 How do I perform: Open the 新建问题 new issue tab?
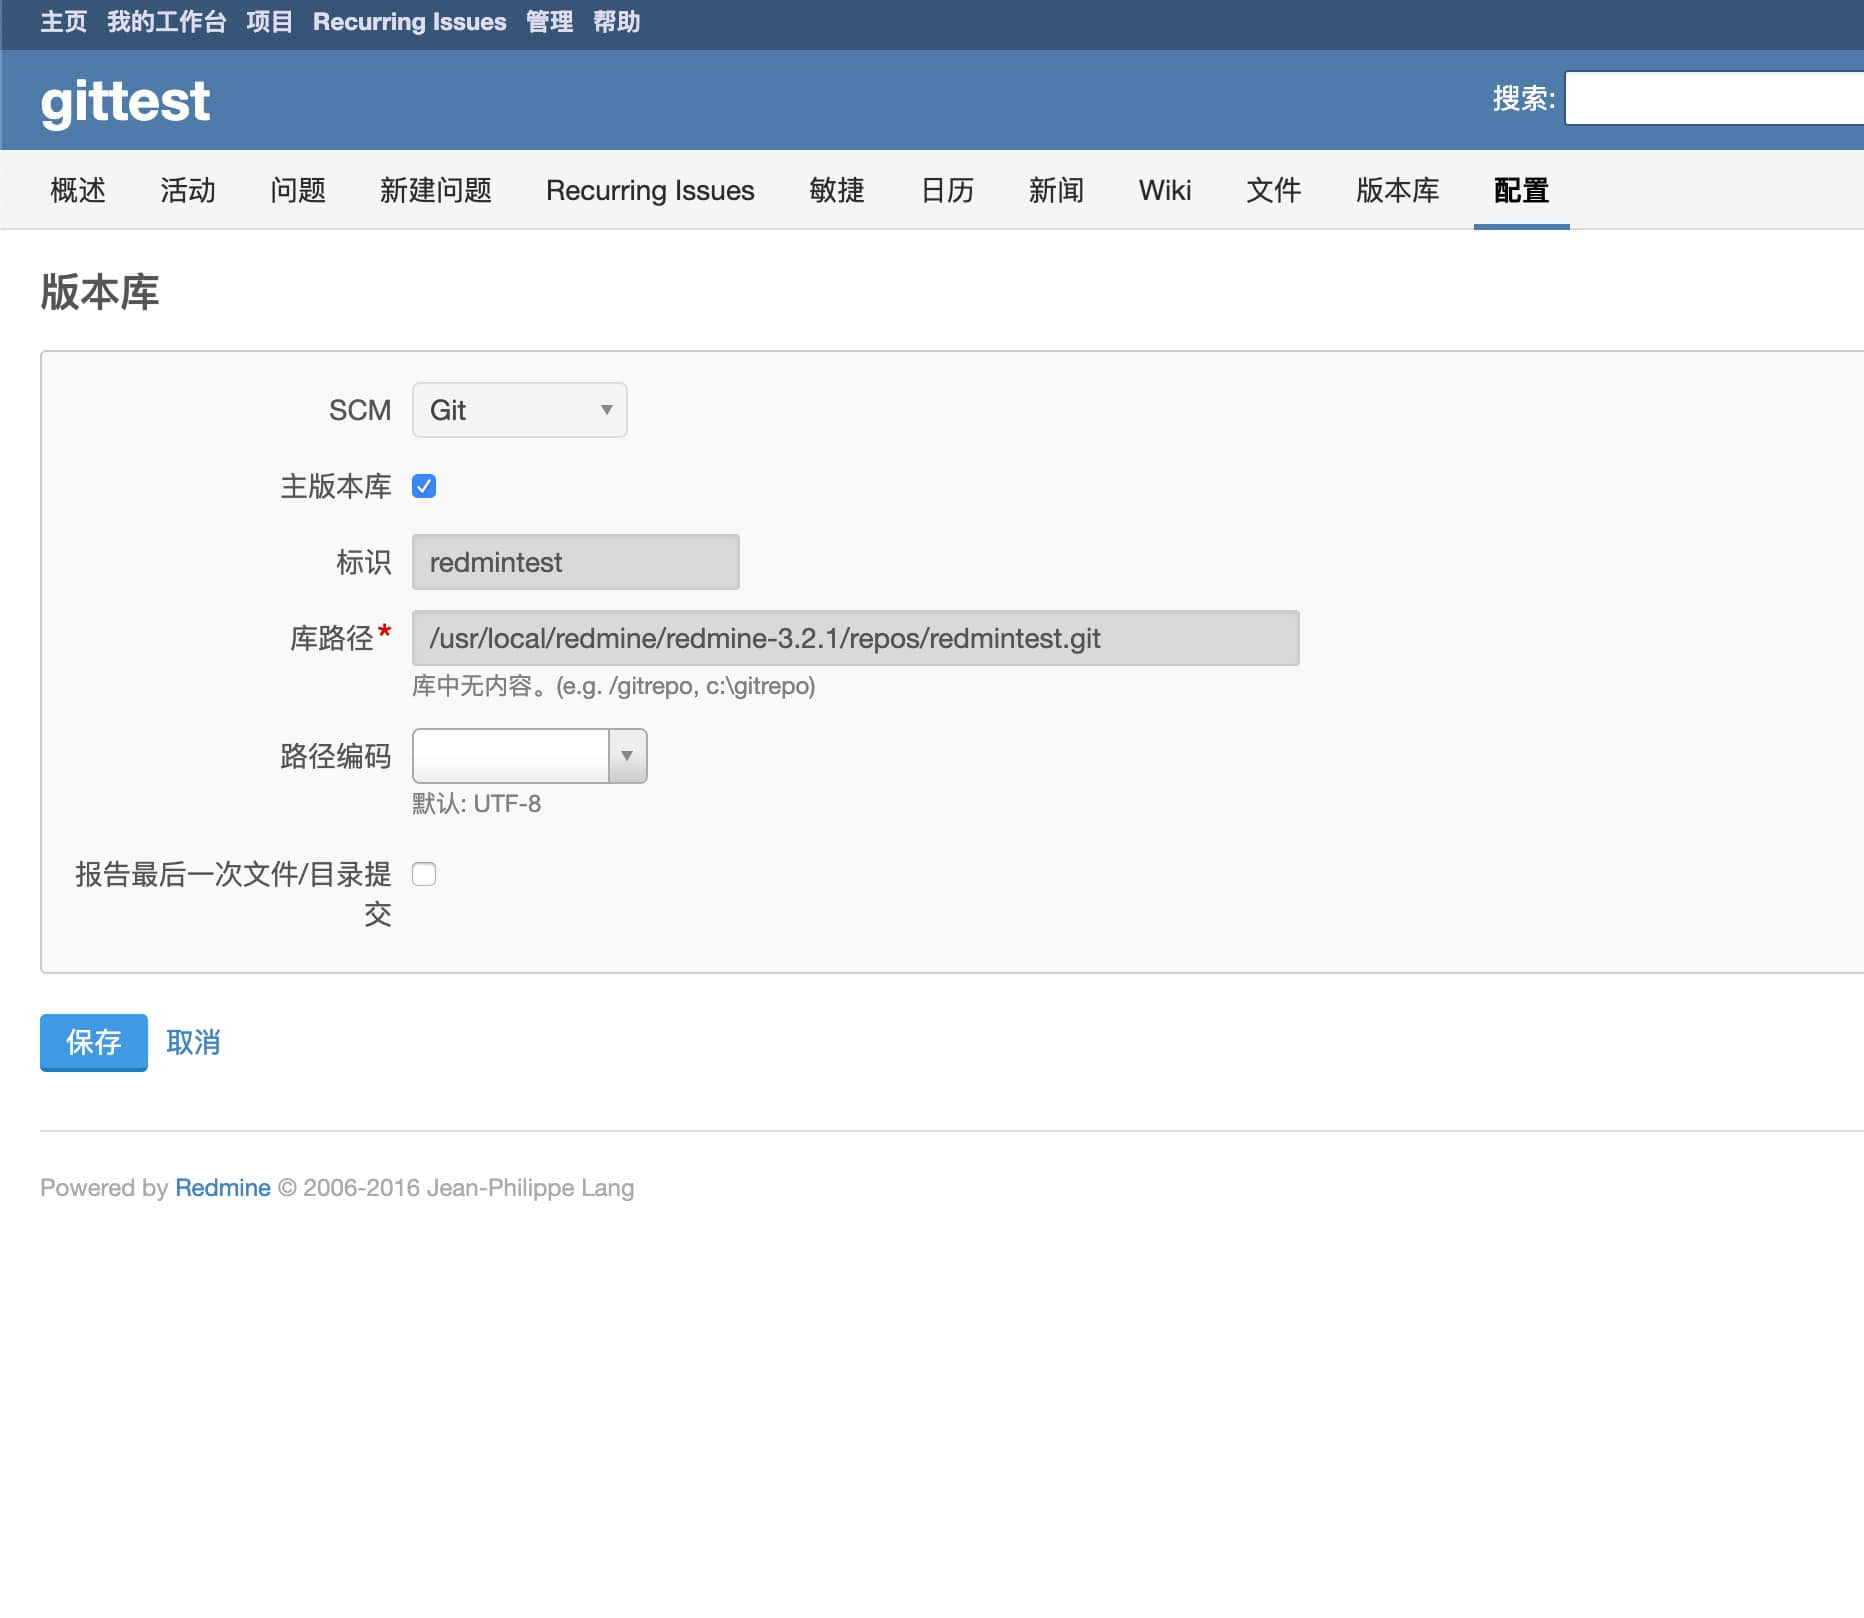tap(435, 190)
